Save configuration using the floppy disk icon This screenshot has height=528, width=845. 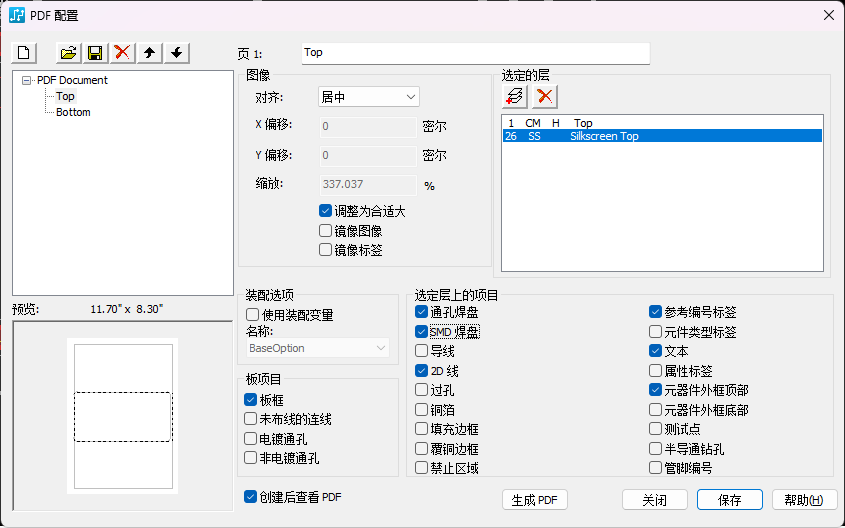point(95,53)
